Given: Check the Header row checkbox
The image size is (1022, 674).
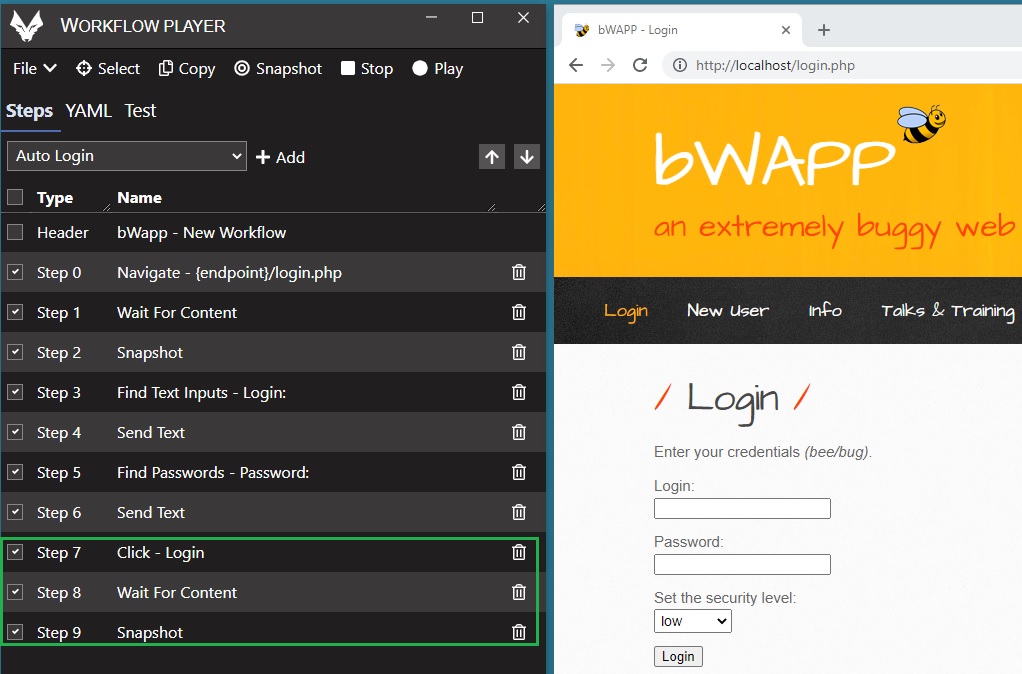Looking at the screenshot, I should (x=15, y=232).
